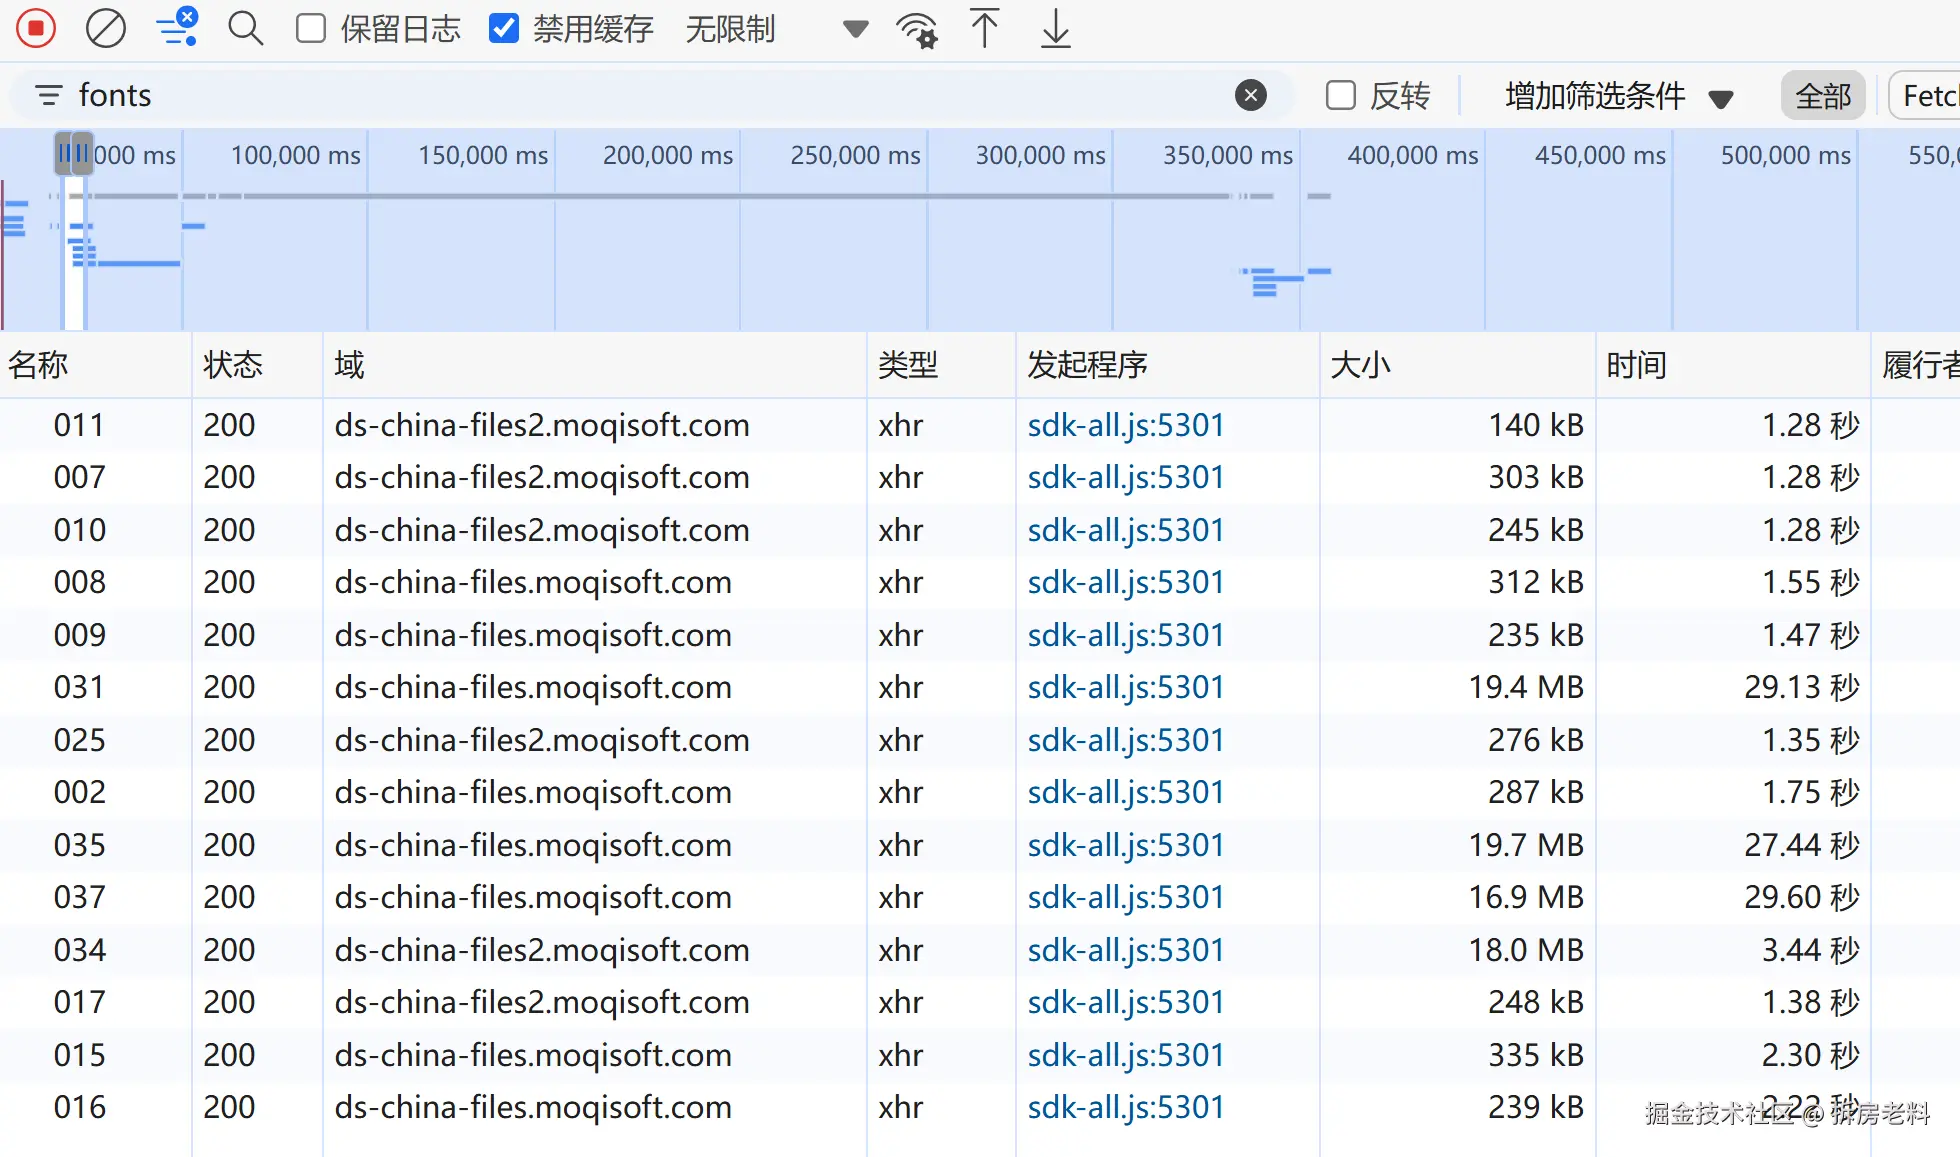Click the red stop recording icon
Viewport: 1960px width, 1157px height.
pyautogui.click(x=36, y=28)
